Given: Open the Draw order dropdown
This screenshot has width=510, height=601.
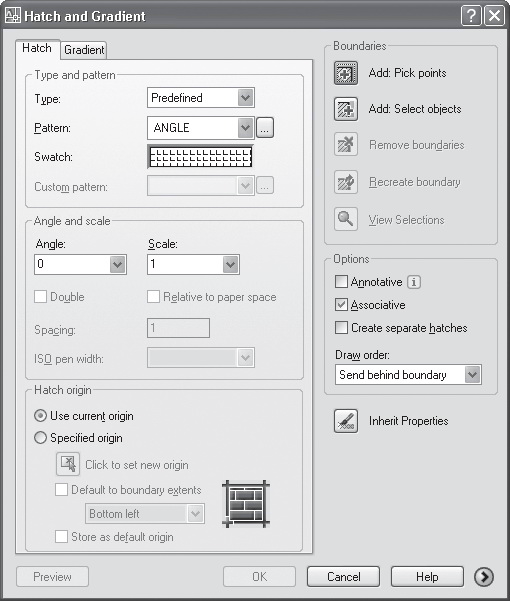Looking at the screenshot, I should coord(408,374).
